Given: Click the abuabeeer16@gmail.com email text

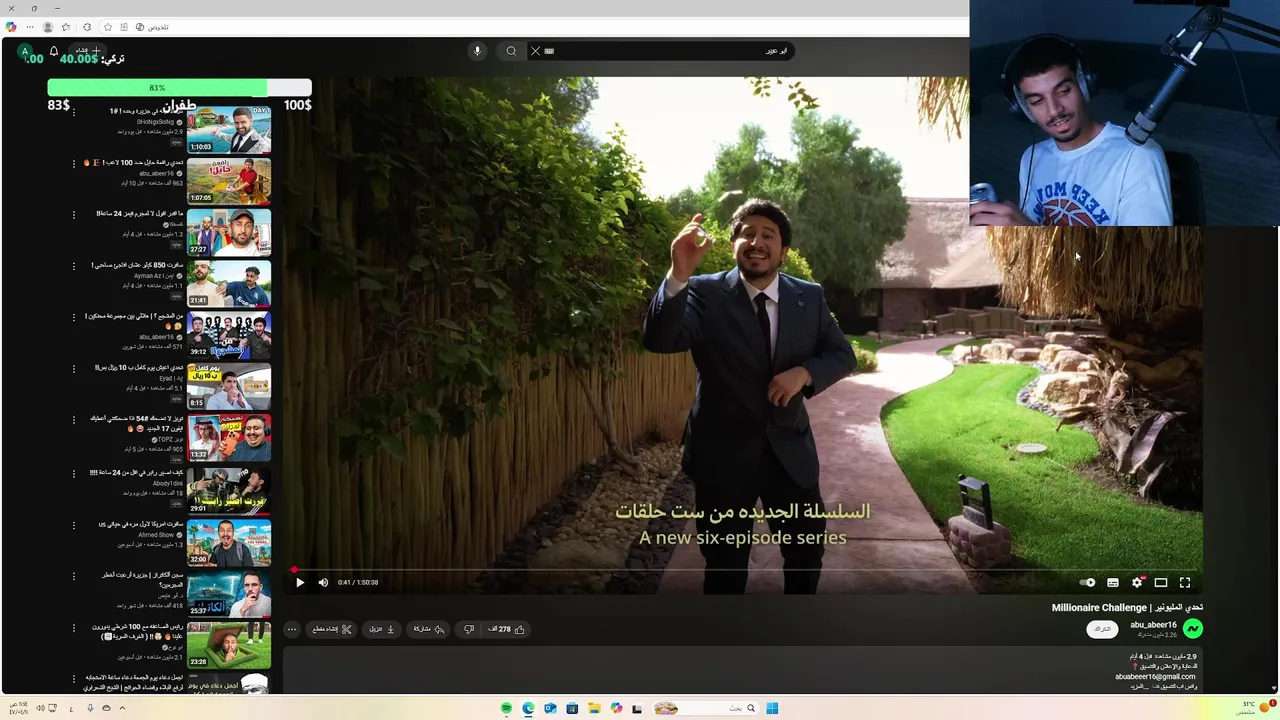Looking at the screenshot, I should point(1155,677).
